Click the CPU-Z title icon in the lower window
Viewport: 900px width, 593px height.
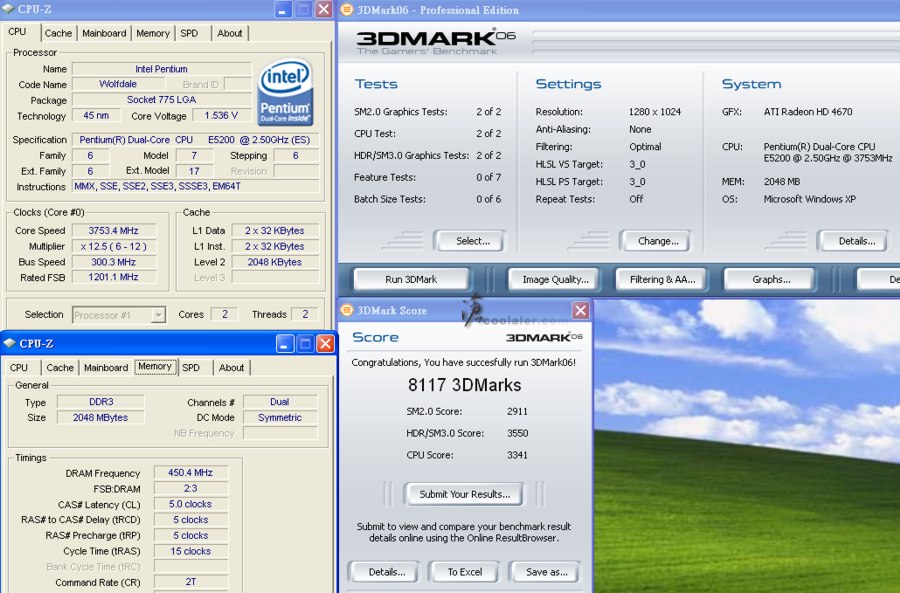[x=9, y=343]
